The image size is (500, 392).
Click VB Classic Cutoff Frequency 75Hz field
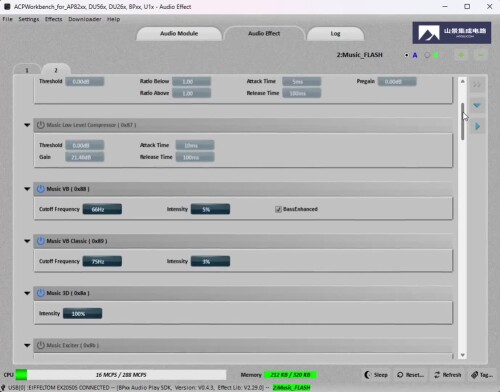tap(102, 261)
